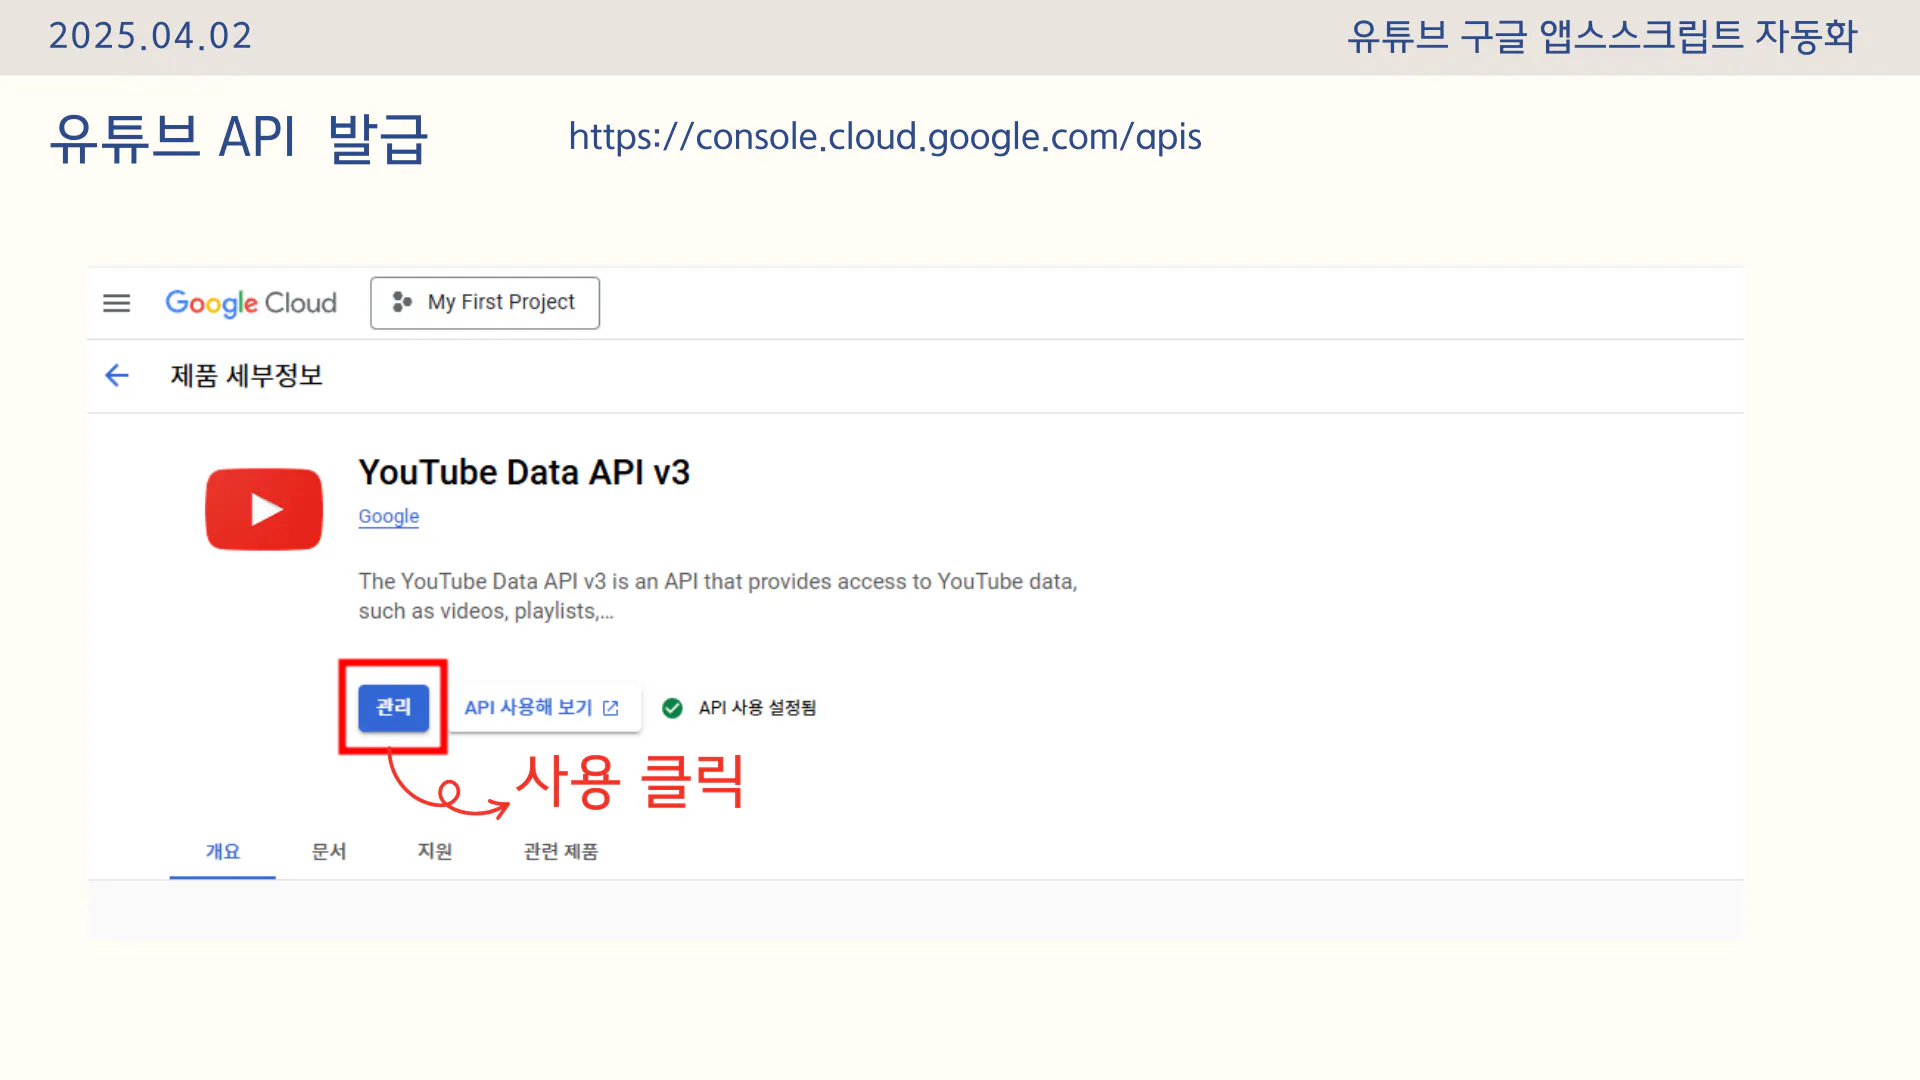Select the 개요 tab
This screenshot has width=1920, height=1080.
click(223, 851)
